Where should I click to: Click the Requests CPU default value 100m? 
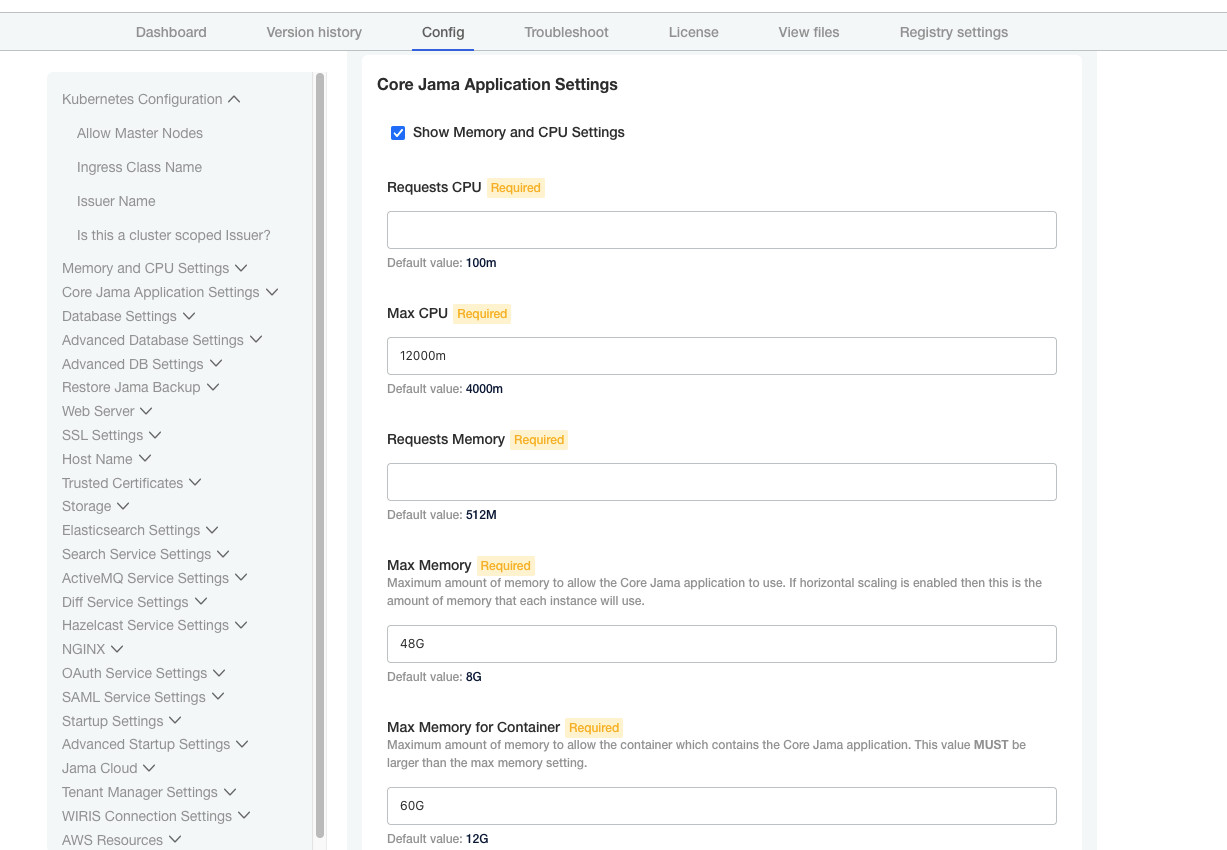click(x=481, y=263)
